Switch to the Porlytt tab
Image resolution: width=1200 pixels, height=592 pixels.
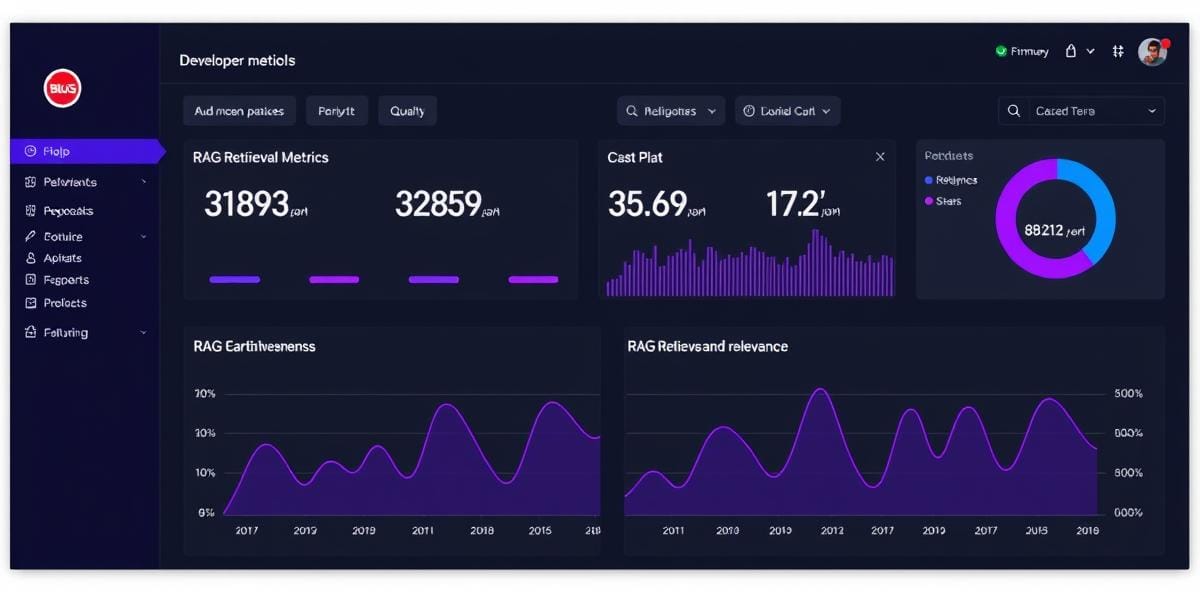click(x=337, y=111)
